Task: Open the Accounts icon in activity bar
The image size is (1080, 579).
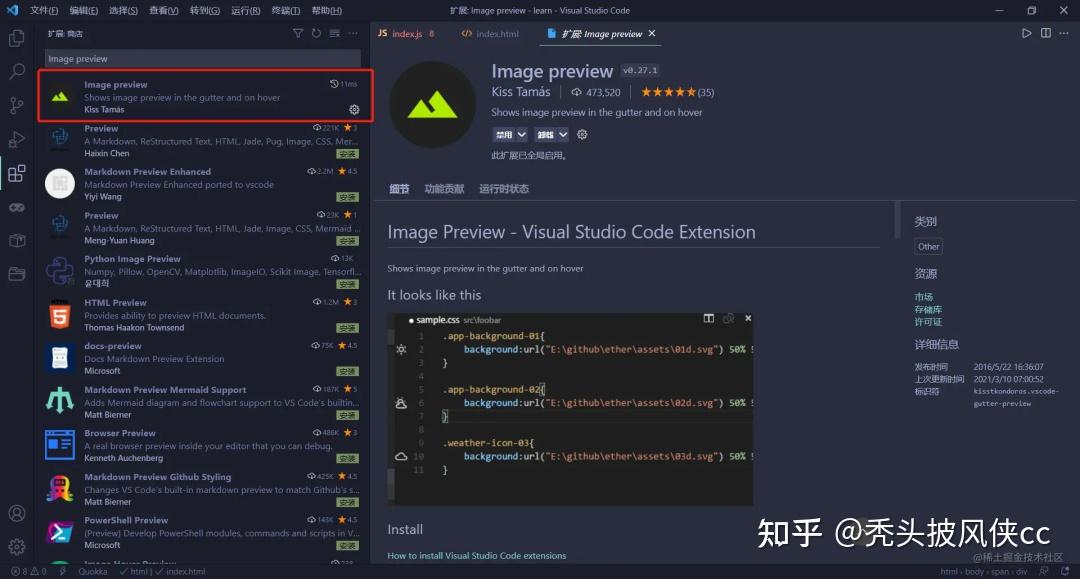Action: [x=17, y=514]
